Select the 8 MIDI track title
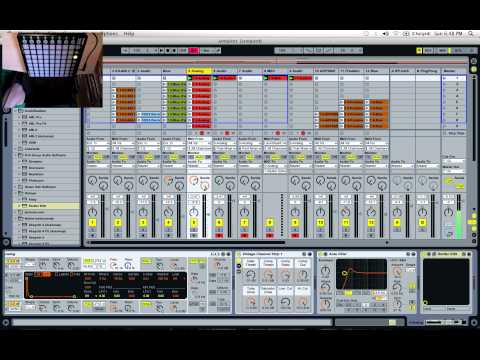This screenshot has height=360, width=480. [x=275, y=71]
